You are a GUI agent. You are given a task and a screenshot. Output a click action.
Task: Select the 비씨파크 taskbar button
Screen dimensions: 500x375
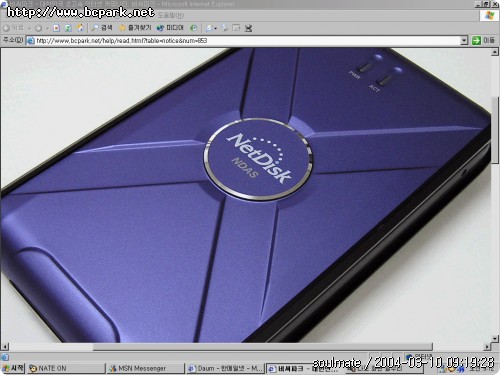(305, 368)
